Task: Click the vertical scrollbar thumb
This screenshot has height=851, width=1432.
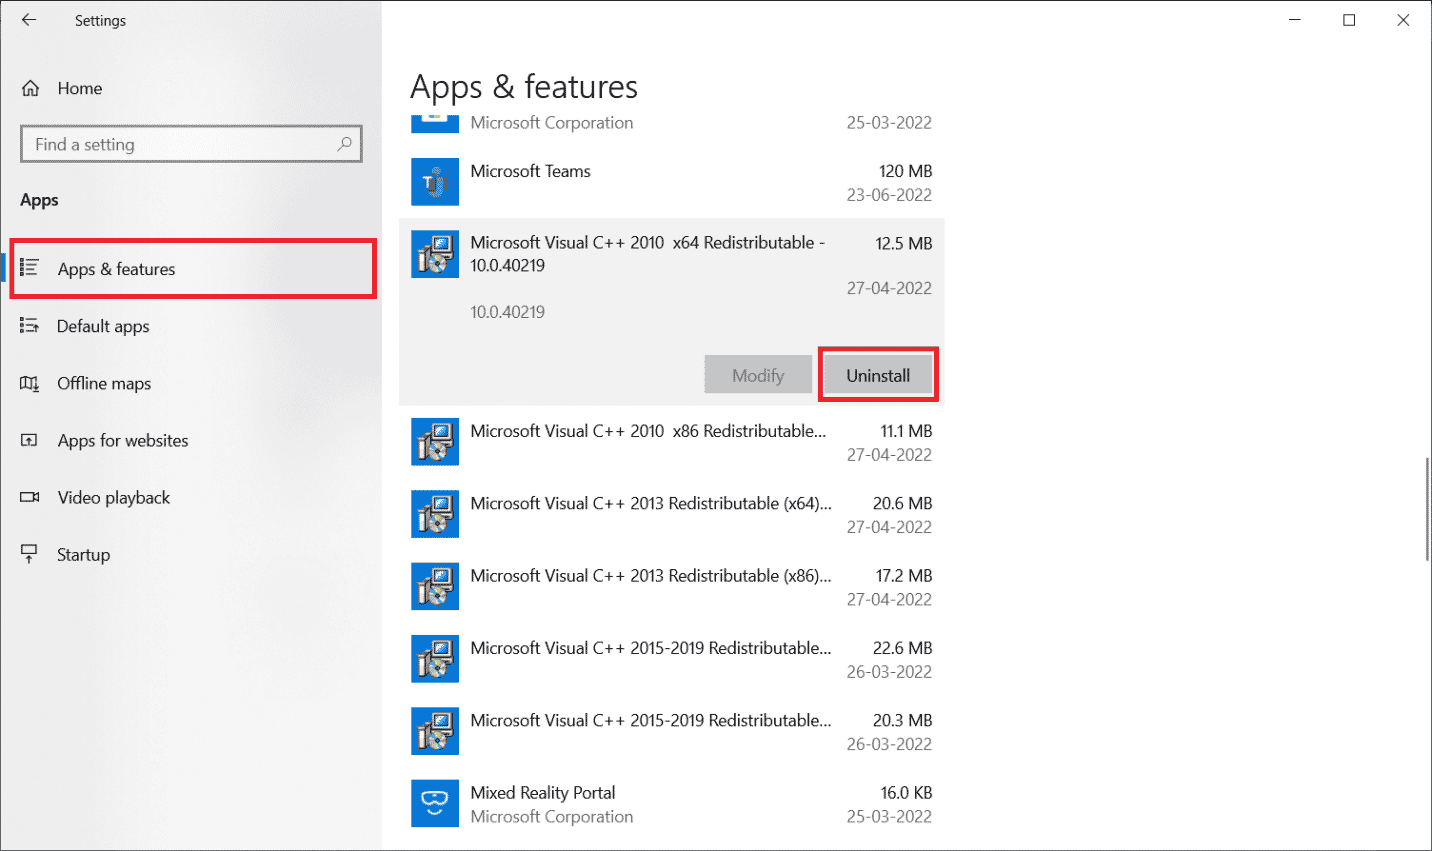Action: pos(1427,509)
